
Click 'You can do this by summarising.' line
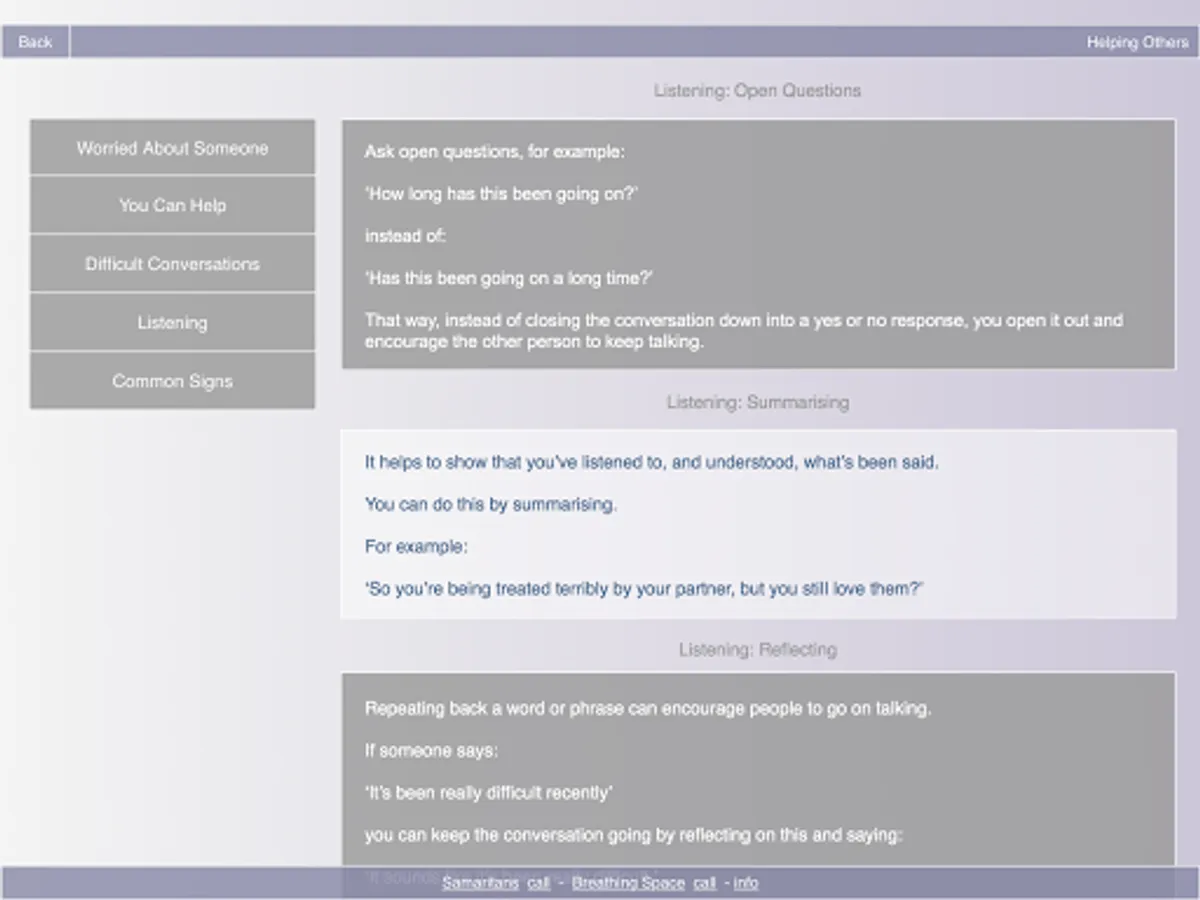point(491,505)
